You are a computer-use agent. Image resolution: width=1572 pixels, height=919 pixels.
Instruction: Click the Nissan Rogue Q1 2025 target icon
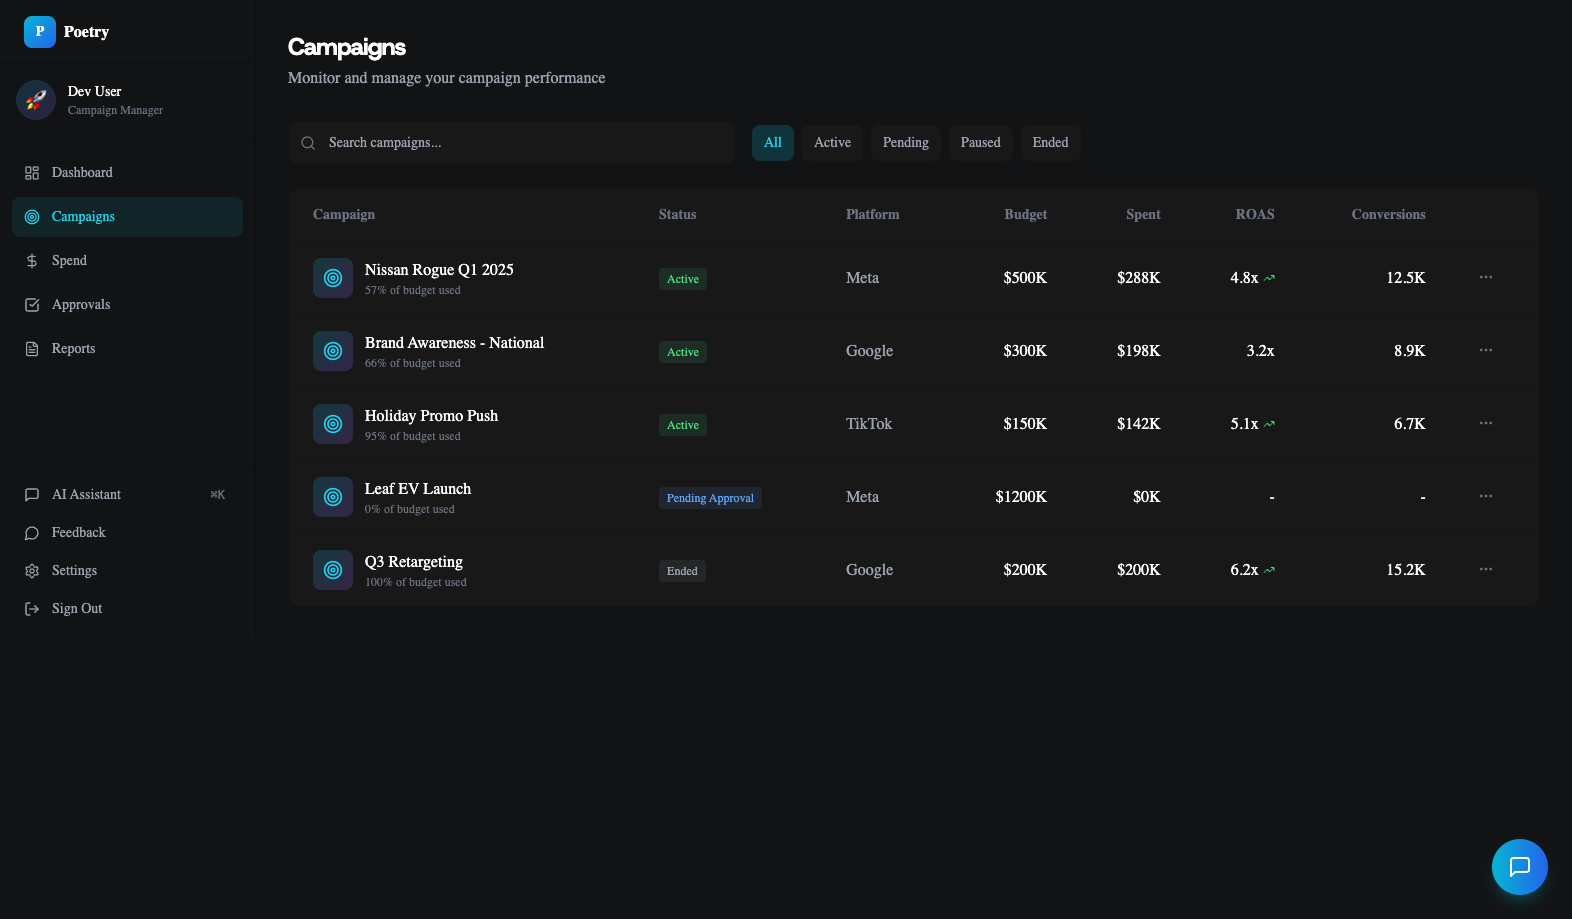pos(333,278)
